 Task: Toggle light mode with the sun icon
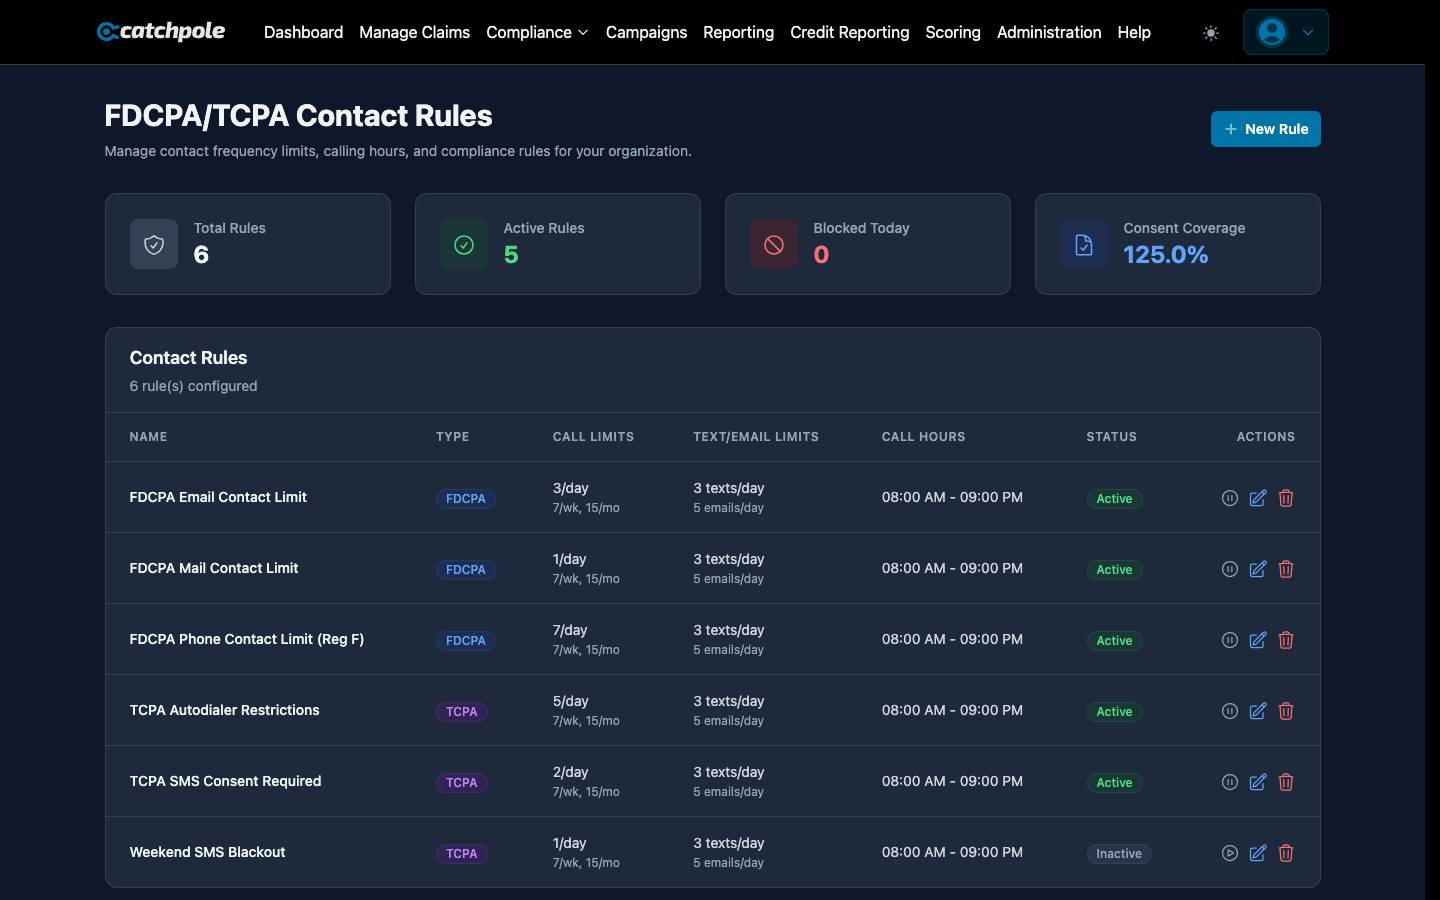(x=1210, y=32)
